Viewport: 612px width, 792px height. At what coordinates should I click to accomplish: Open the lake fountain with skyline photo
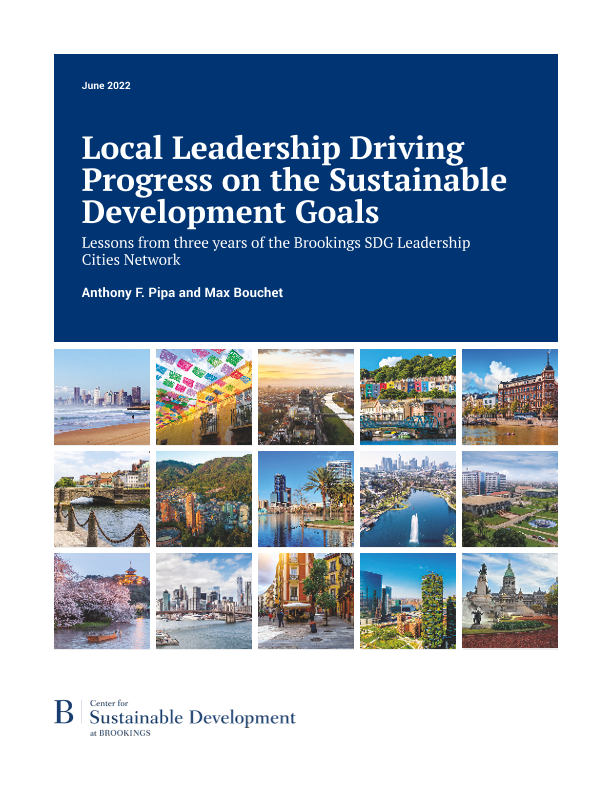tap(408, 499)
